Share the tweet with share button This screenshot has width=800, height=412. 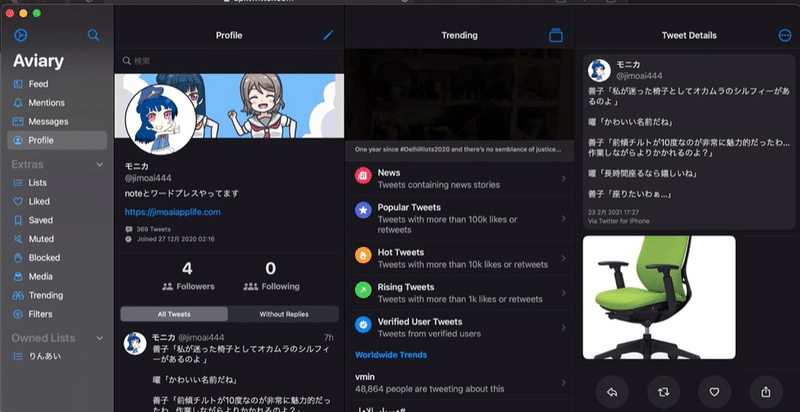(766, 392)
